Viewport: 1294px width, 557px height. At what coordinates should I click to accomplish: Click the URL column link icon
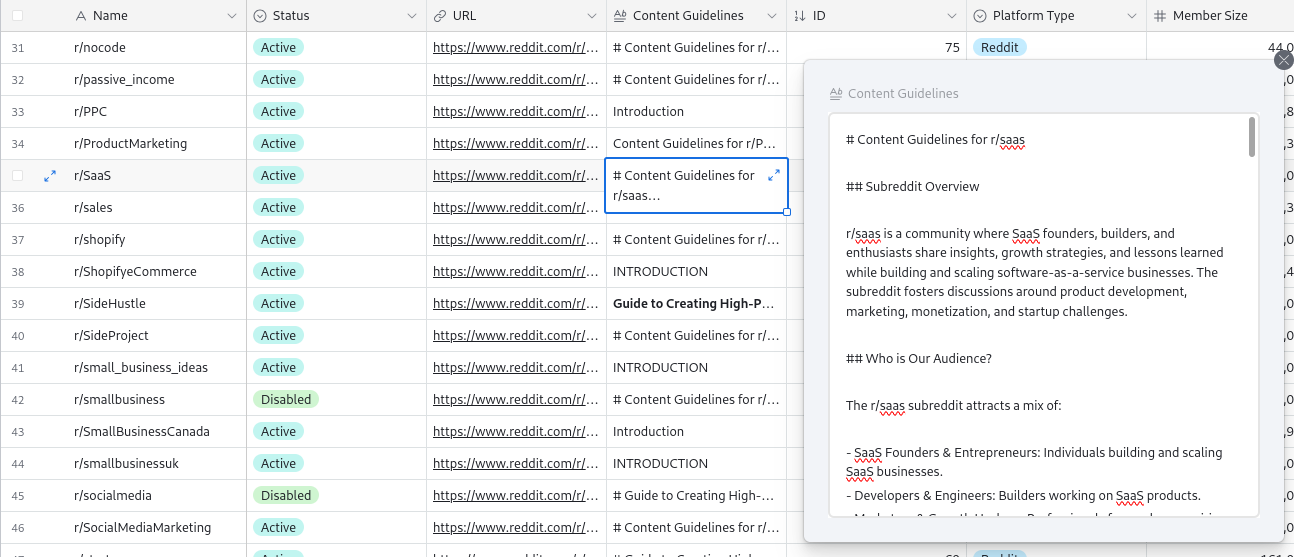pos(440,16)
